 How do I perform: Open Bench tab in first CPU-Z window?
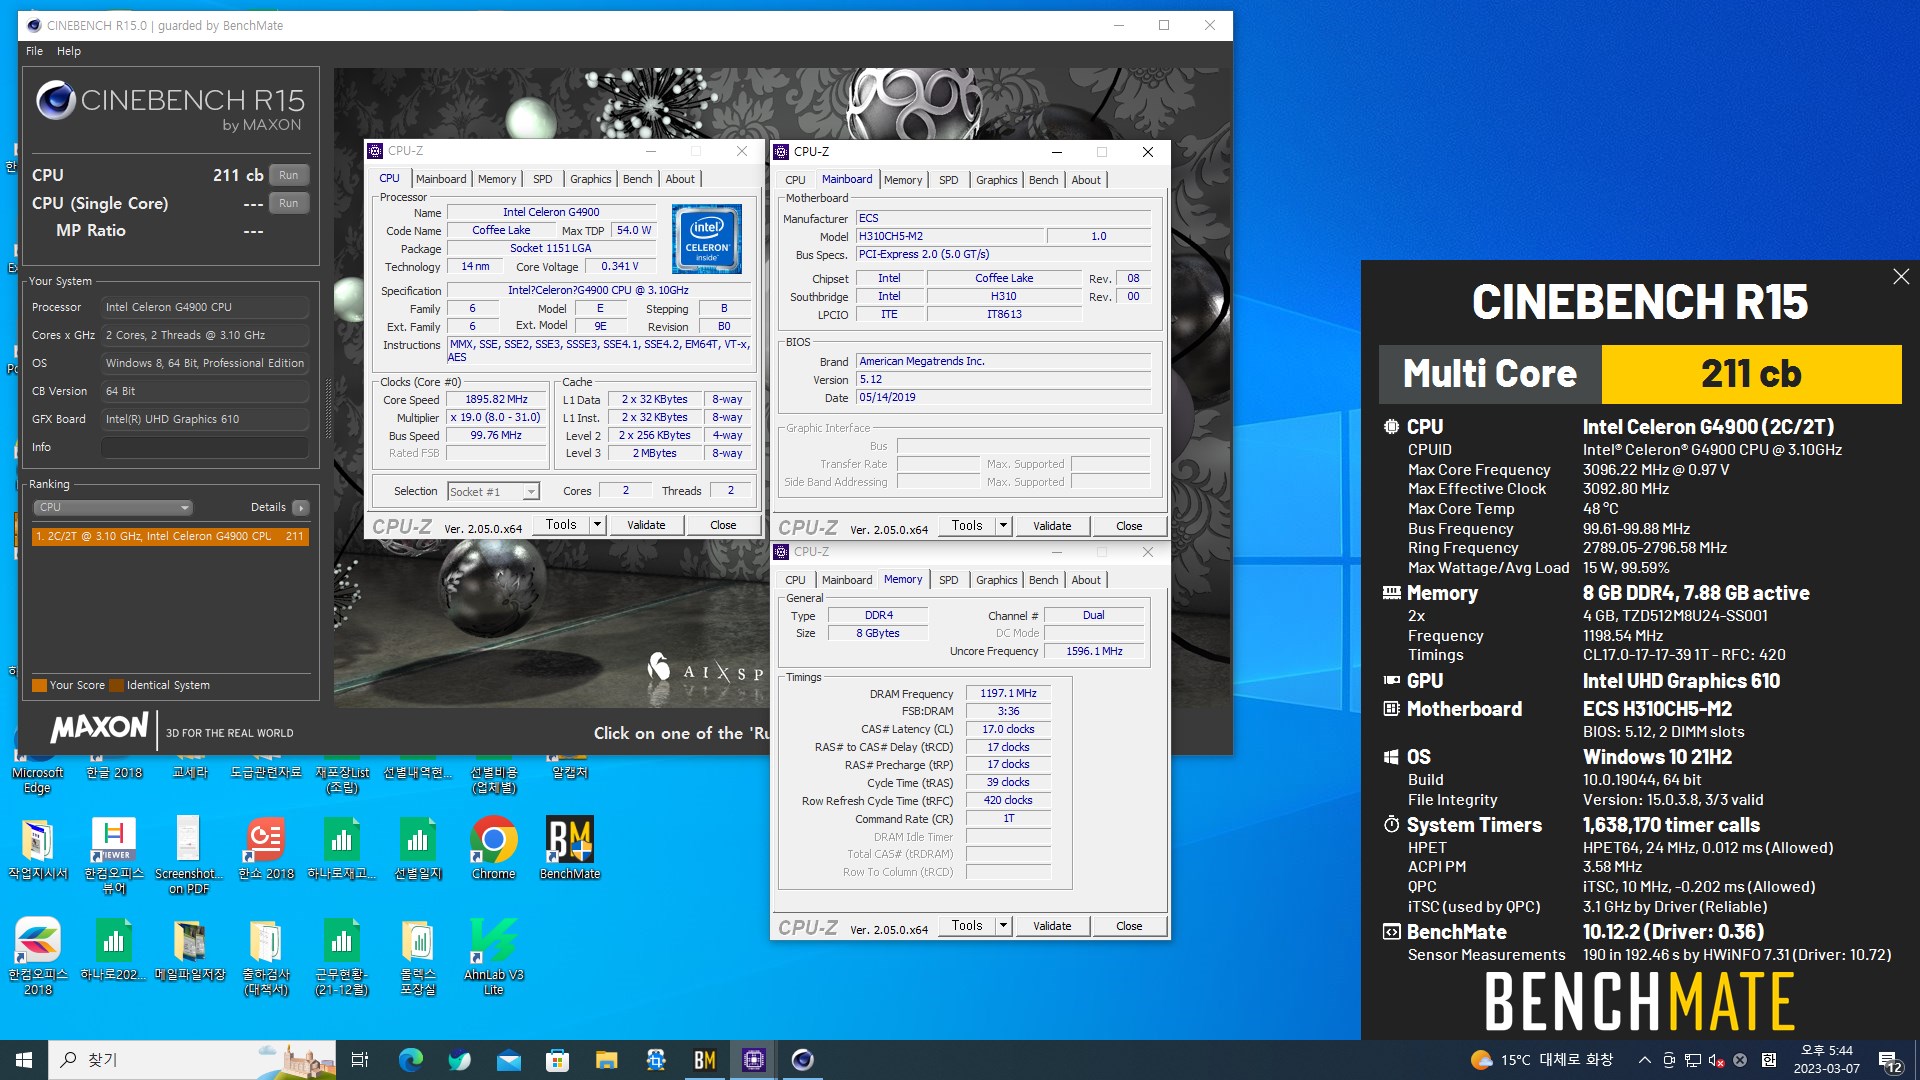click(x=637, y=179)
